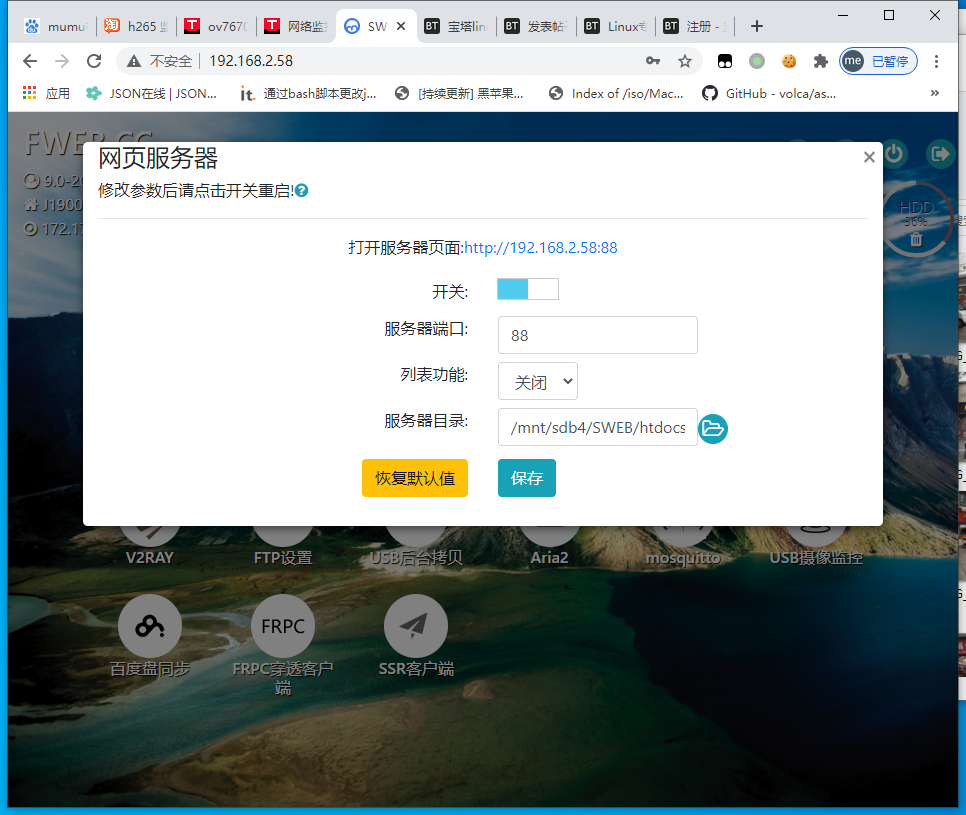Click the V2RAY label
The image size is (966, 815).
(150, 558)
